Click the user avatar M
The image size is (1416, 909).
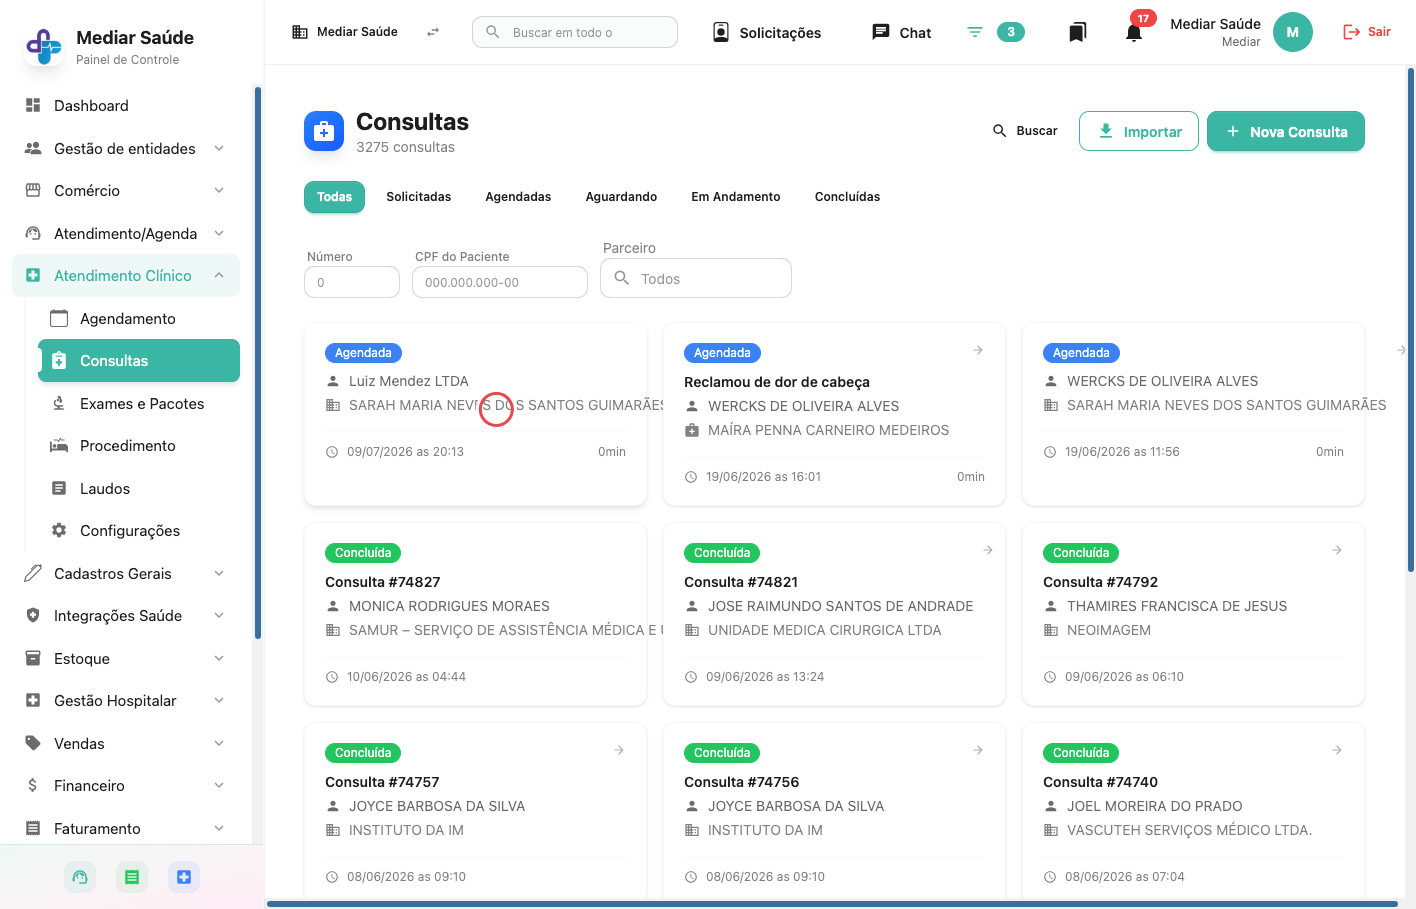(x=1292, y=32)
